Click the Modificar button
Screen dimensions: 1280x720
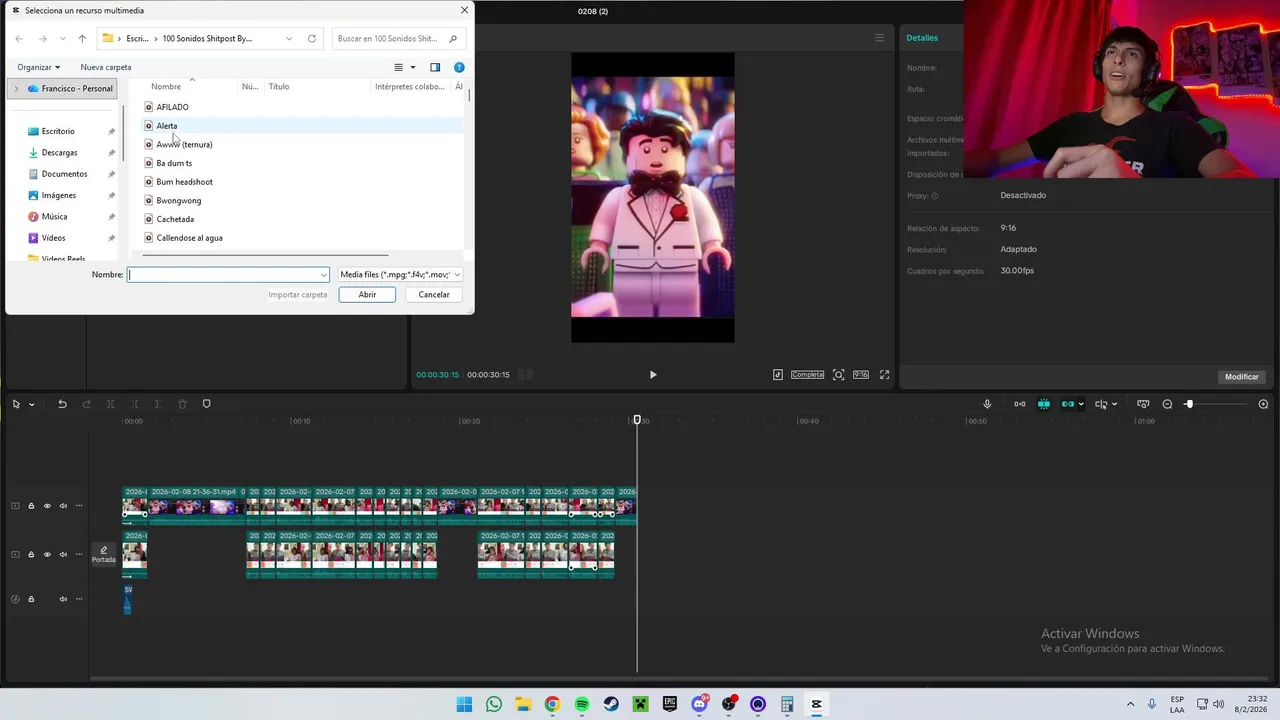pos(1242,377)
